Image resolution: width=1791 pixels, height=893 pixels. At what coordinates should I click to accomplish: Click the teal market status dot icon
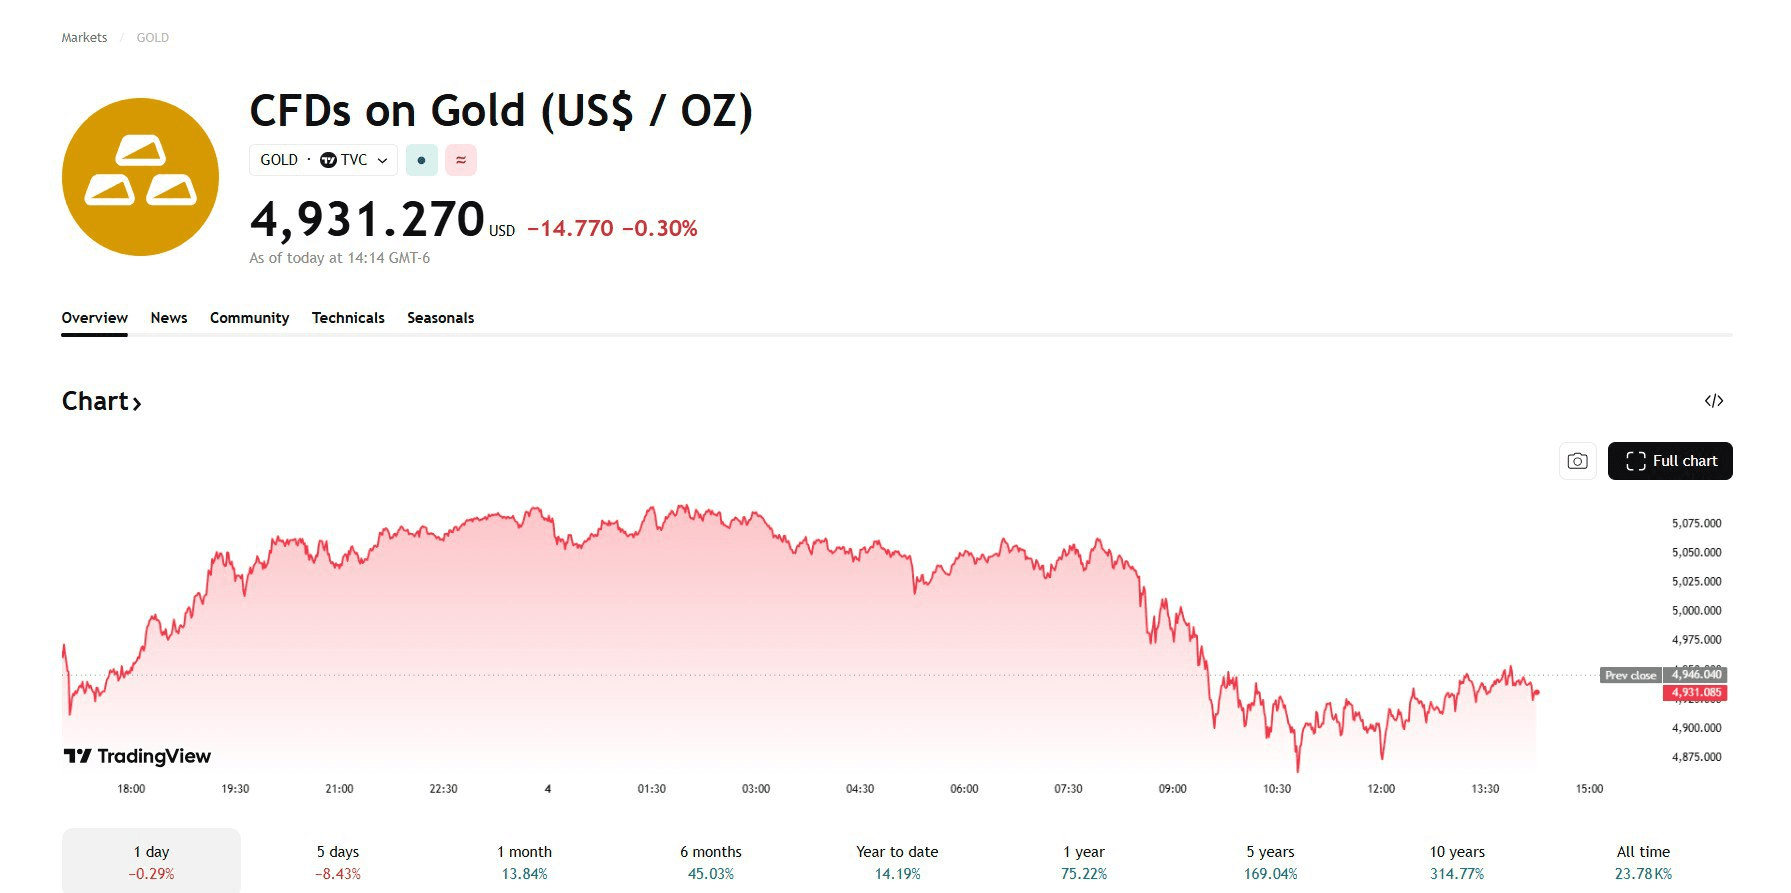(x=421, y=160)
